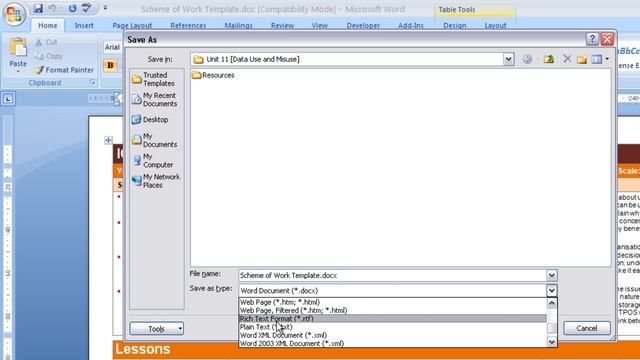This screenshot has height=360, width=640.
Task: Open the Mailings ribbon tab
Action: 238,25
